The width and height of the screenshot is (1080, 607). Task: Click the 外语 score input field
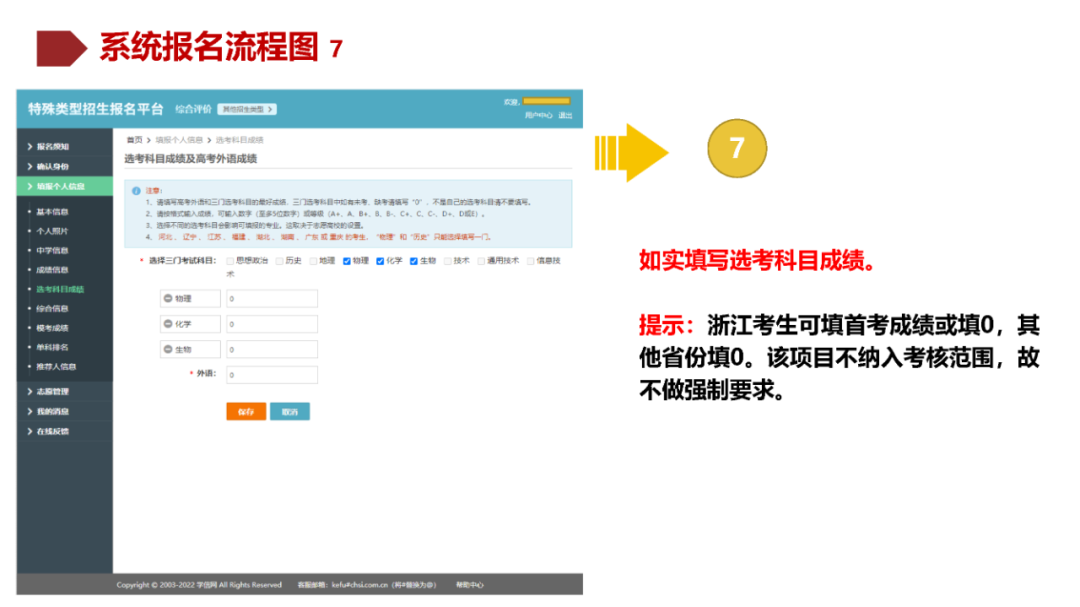pos(271,376)
